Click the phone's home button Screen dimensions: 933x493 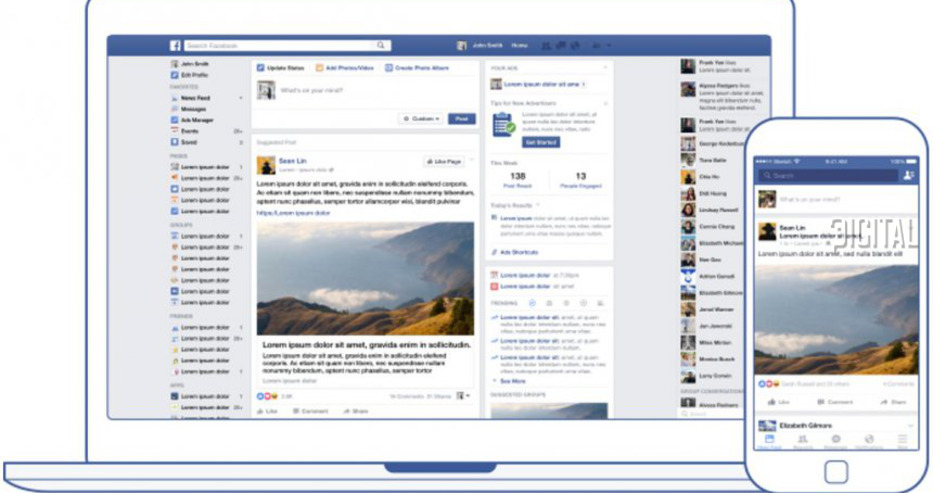(836, 472)
